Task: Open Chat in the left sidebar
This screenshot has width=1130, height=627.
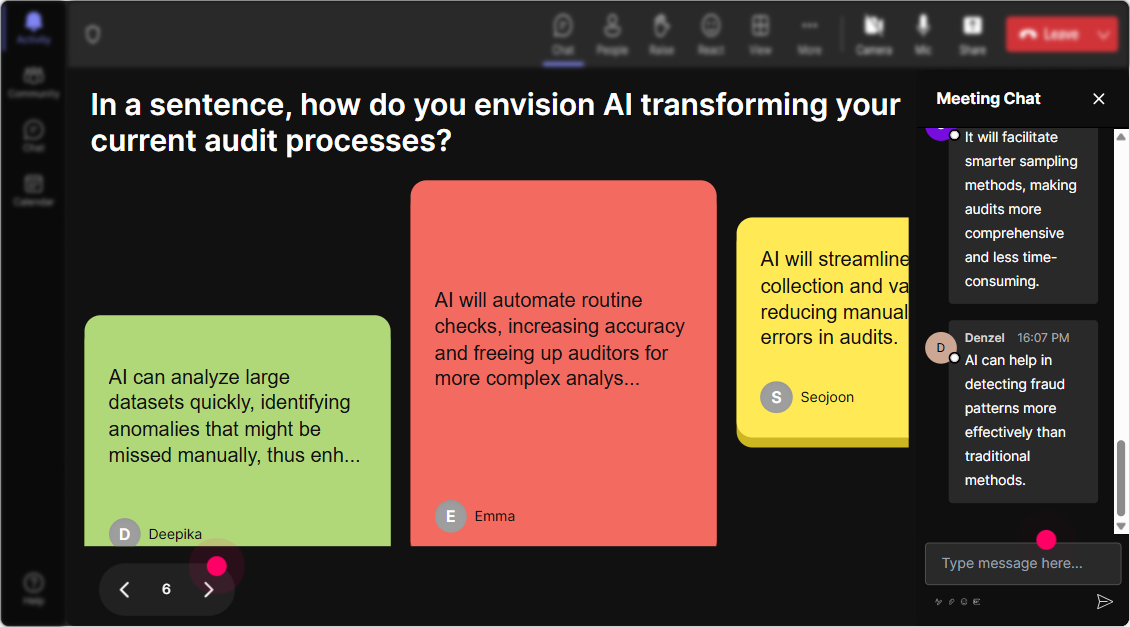Action: pos(33,135)
